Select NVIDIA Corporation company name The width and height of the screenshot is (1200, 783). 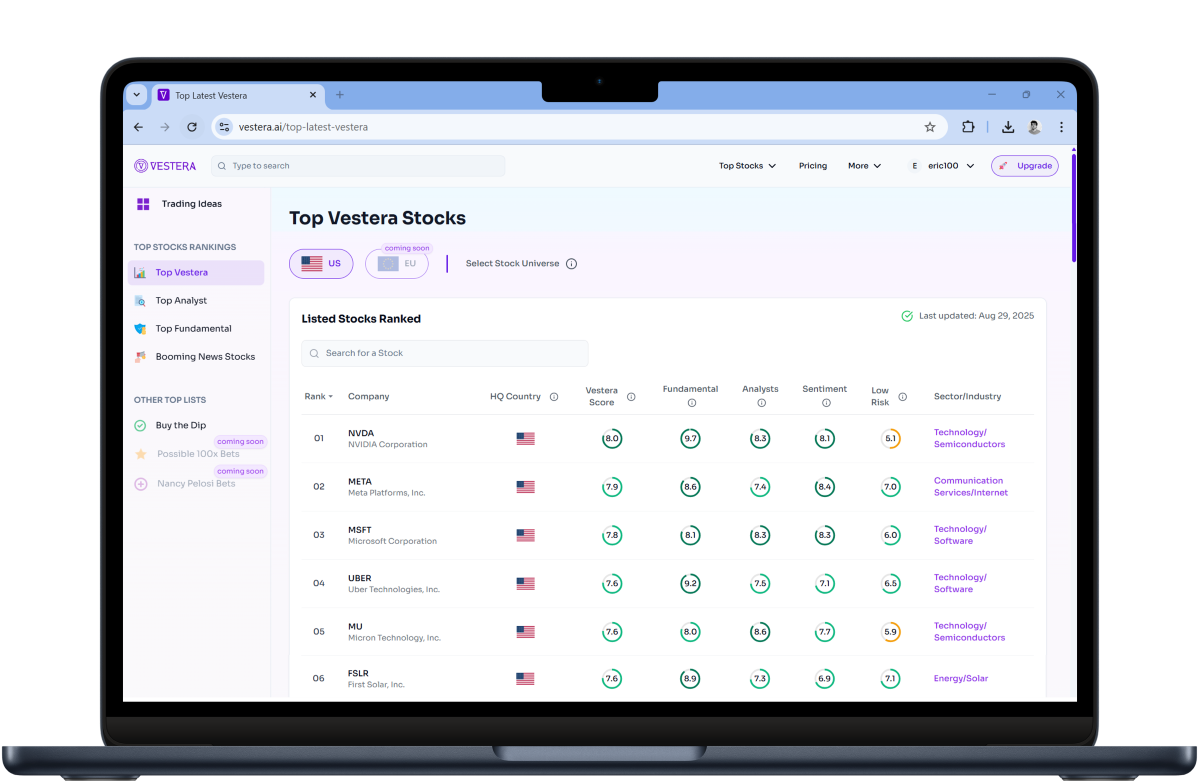point(387,445)
